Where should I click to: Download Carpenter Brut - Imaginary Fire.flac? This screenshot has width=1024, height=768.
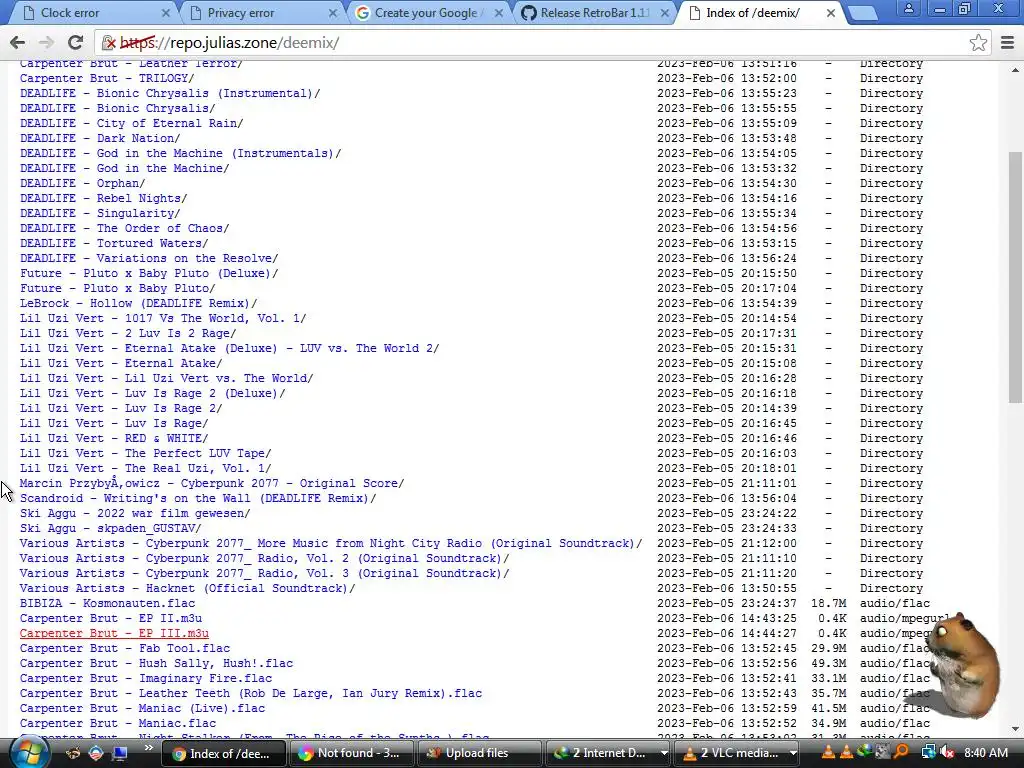tap(146, 679)
